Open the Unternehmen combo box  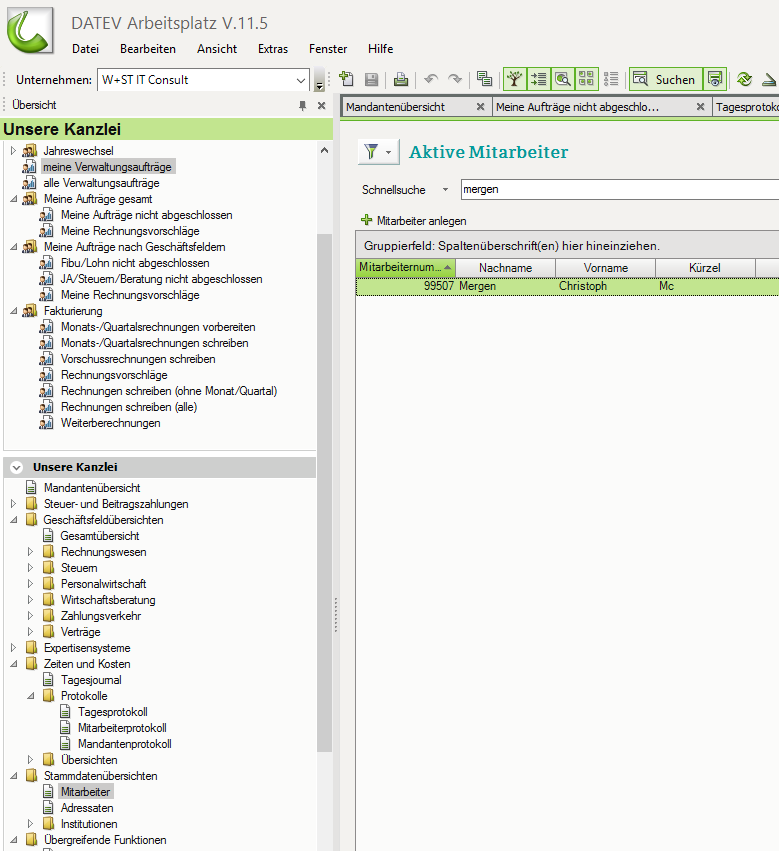pos(203,80)
